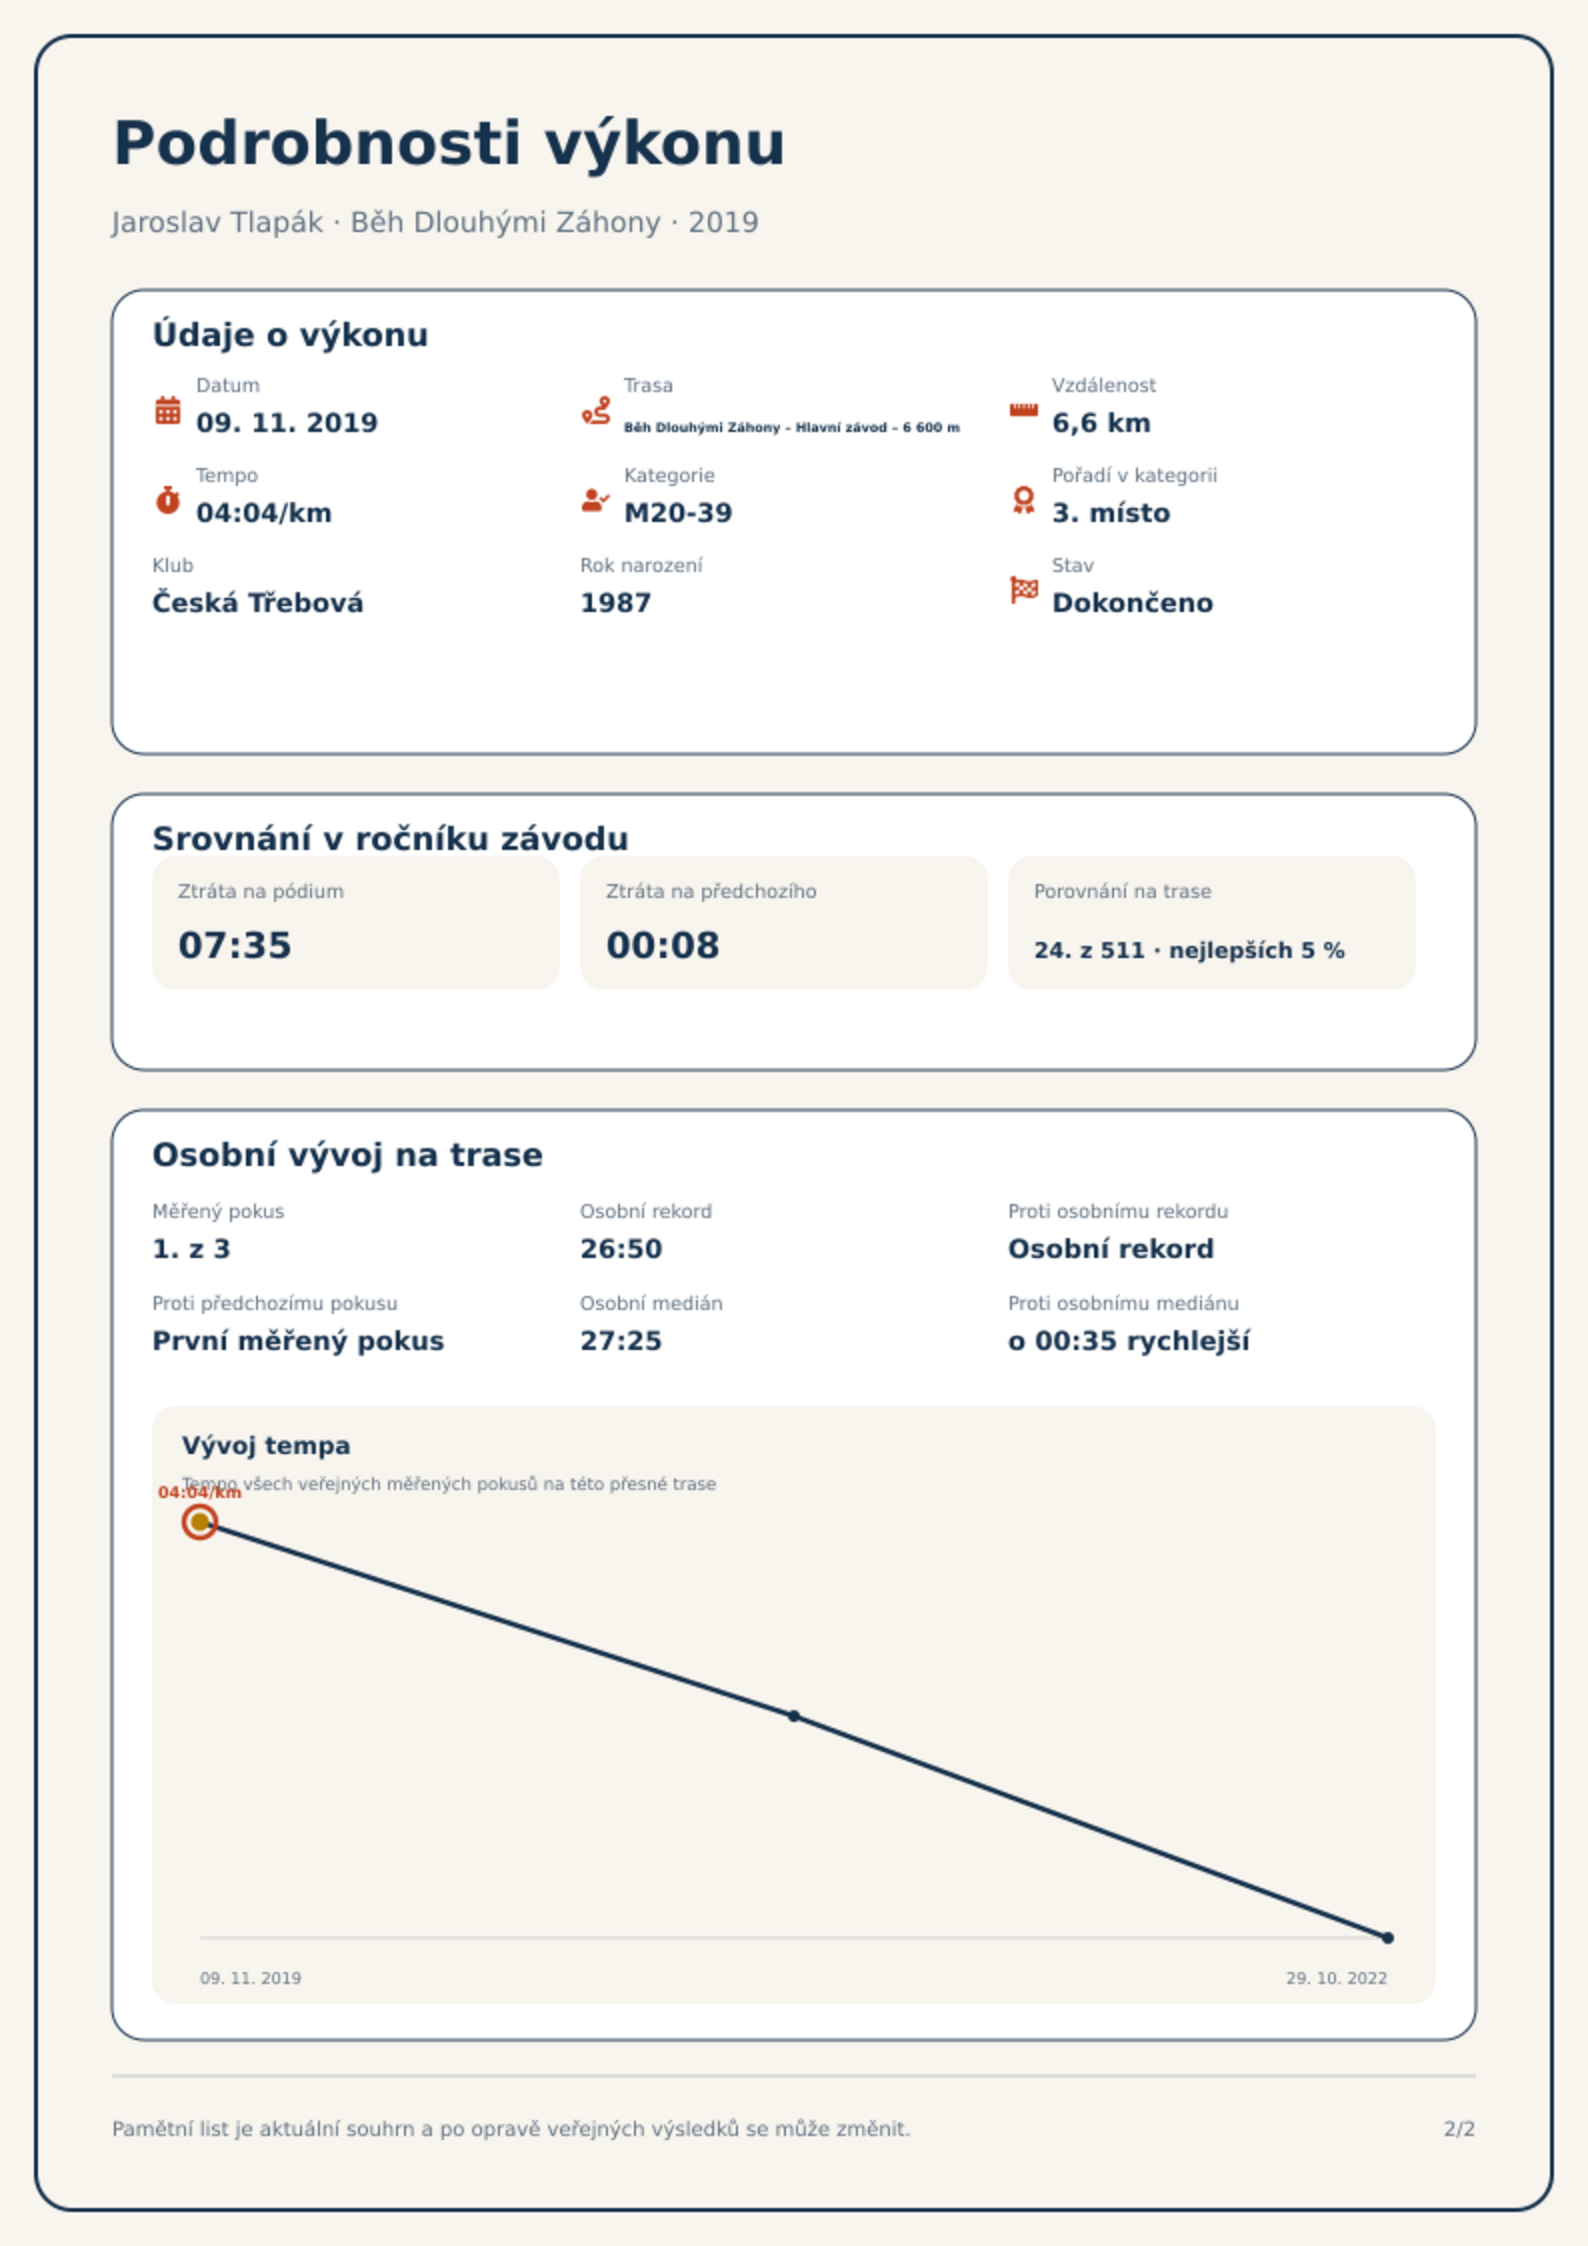Click the Porovnání na trase card
The image size is (1588, 2246).
click(1212, 923)
